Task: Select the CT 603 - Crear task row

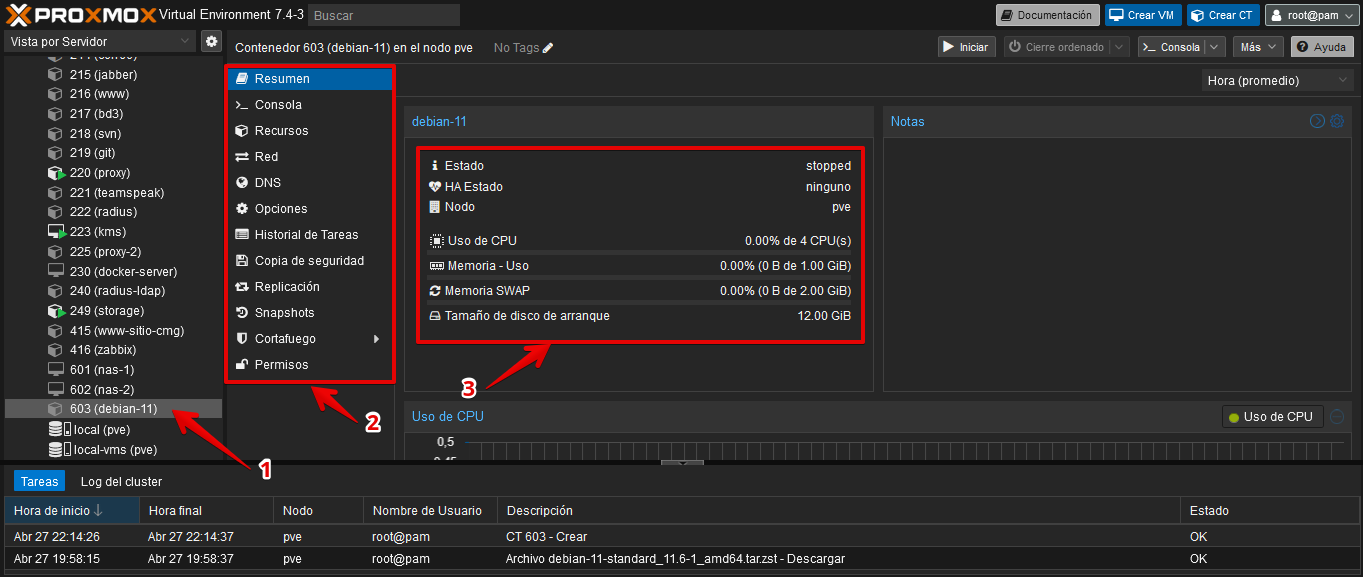Action: (x=681, y=536)
